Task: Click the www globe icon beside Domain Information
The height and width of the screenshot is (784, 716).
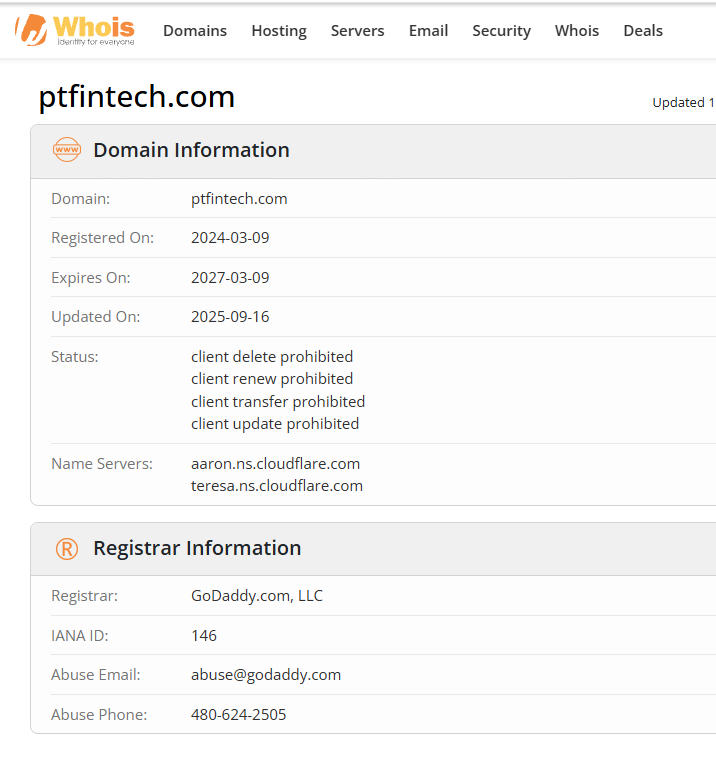Action: (x=67, y=150)
